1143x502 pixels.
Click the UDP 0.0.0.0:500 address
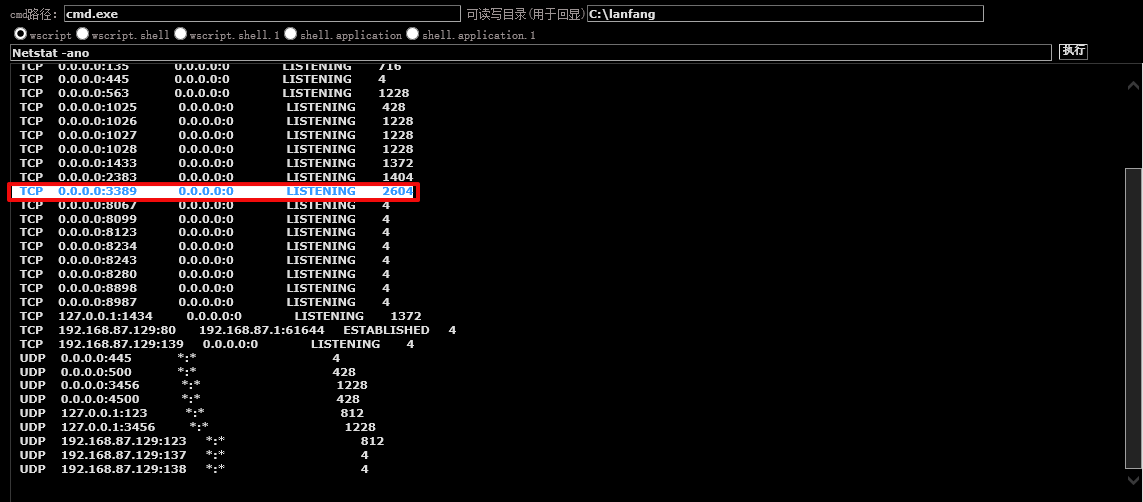[x=96, y=372]
